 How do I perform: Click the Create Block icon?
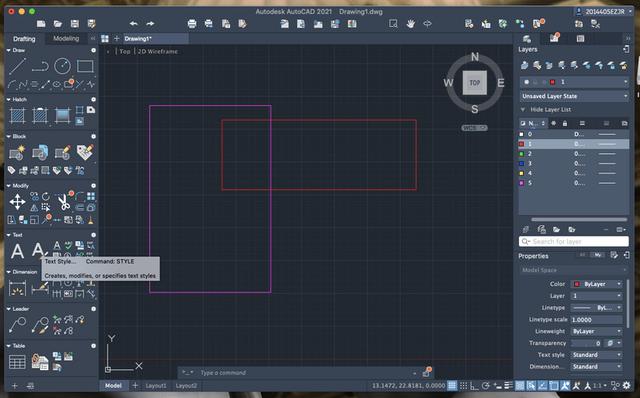[17, 152]
